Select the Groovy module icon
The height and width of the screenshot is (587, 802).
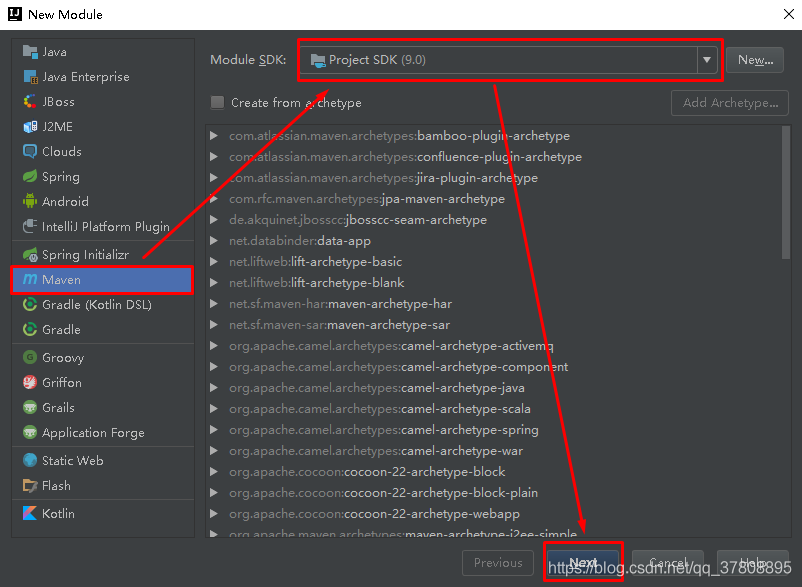[x=30, y=358]
